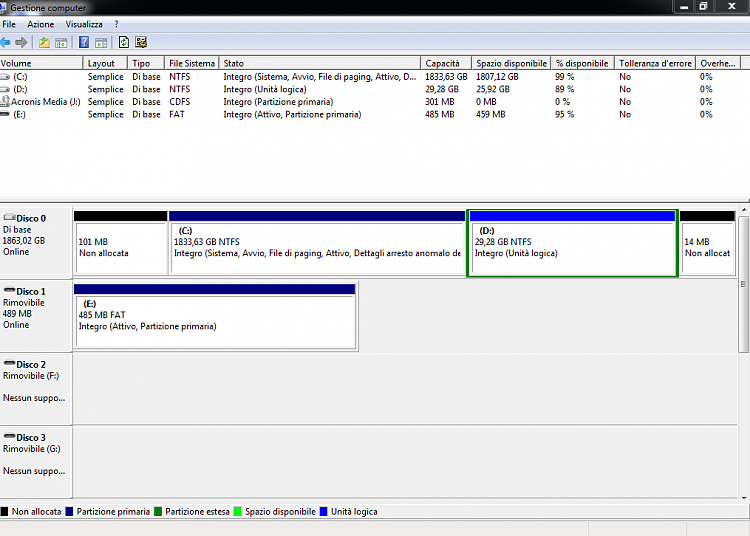Sort by the Layout column header
The image size is (750, 536).
(x=105, y=63)
